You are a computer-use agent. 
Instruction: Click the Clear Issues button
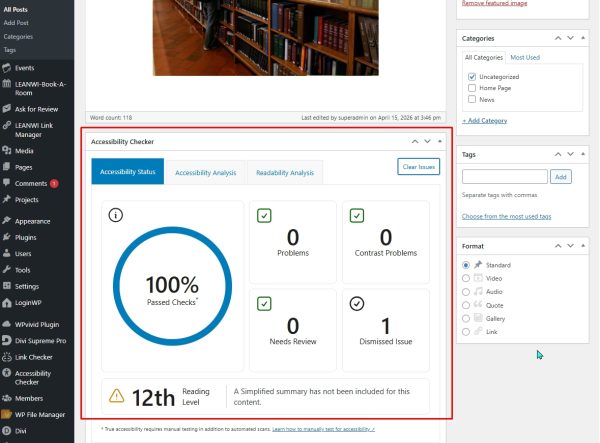pos(419,167)
